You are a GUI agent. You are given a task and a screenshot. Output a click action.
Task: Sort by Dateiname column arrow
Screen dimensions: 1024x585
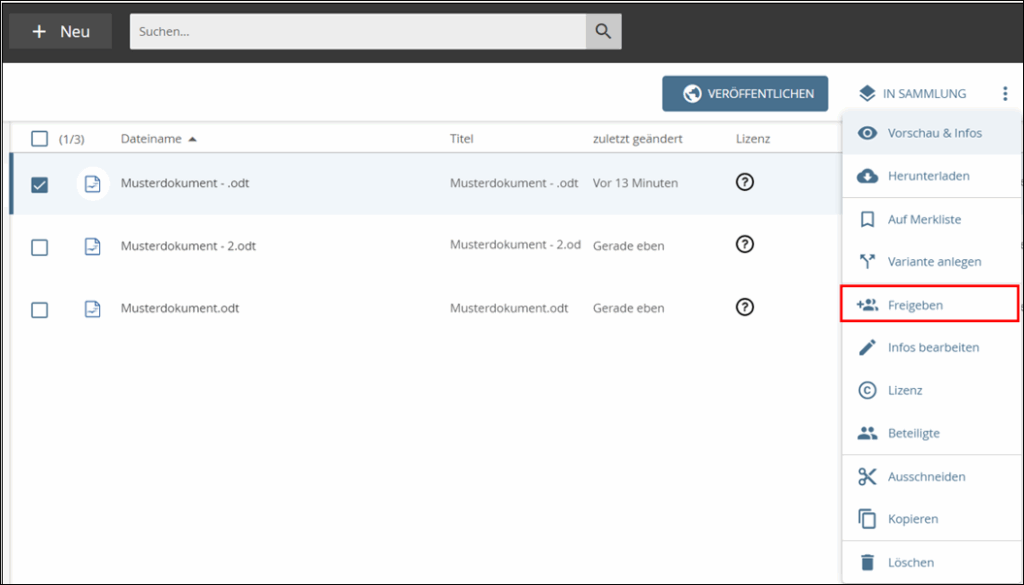(192, 139)
